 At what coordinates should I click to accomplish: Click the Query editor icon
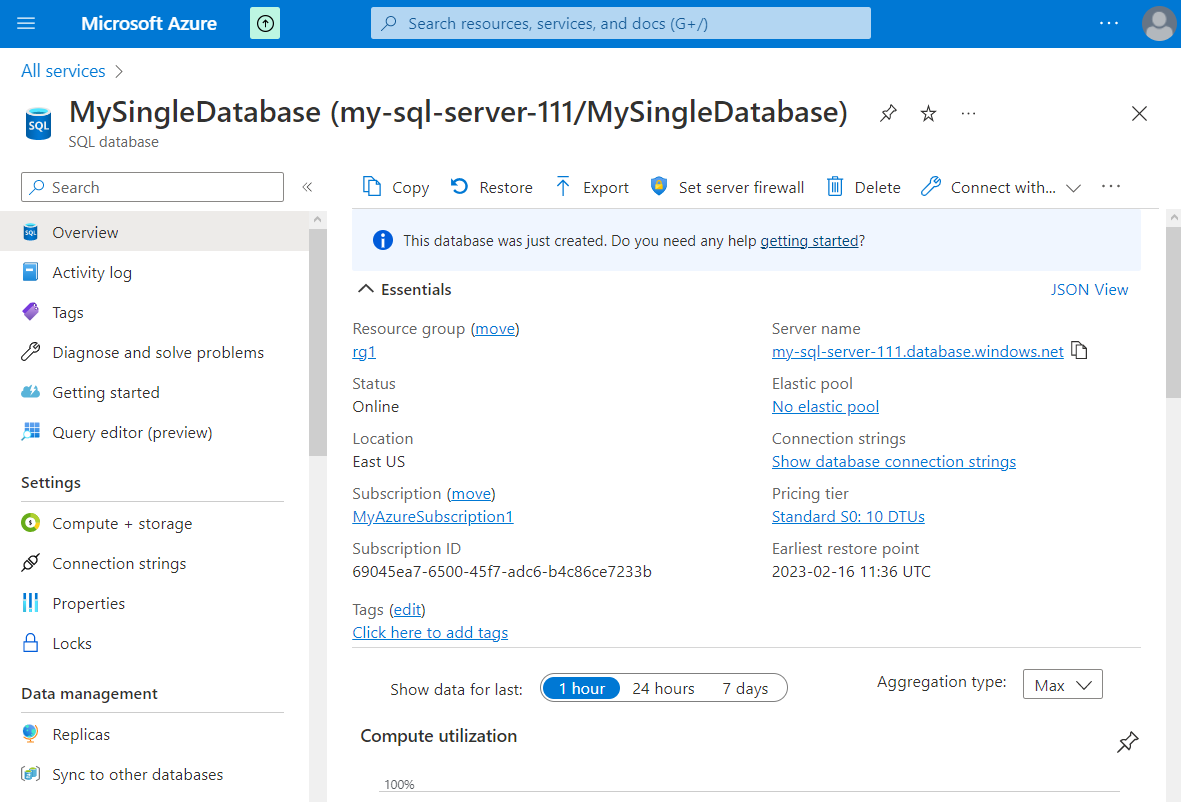[30, 431]
